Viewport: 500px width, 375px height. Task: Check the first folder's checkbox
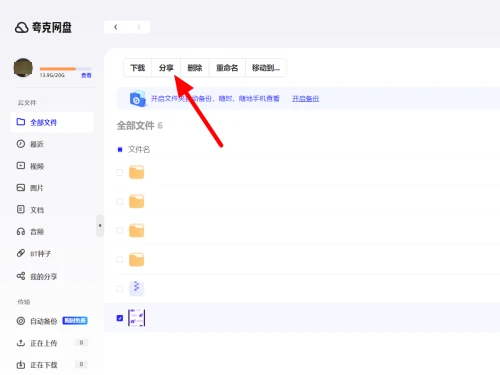click(x=120, y=172)
